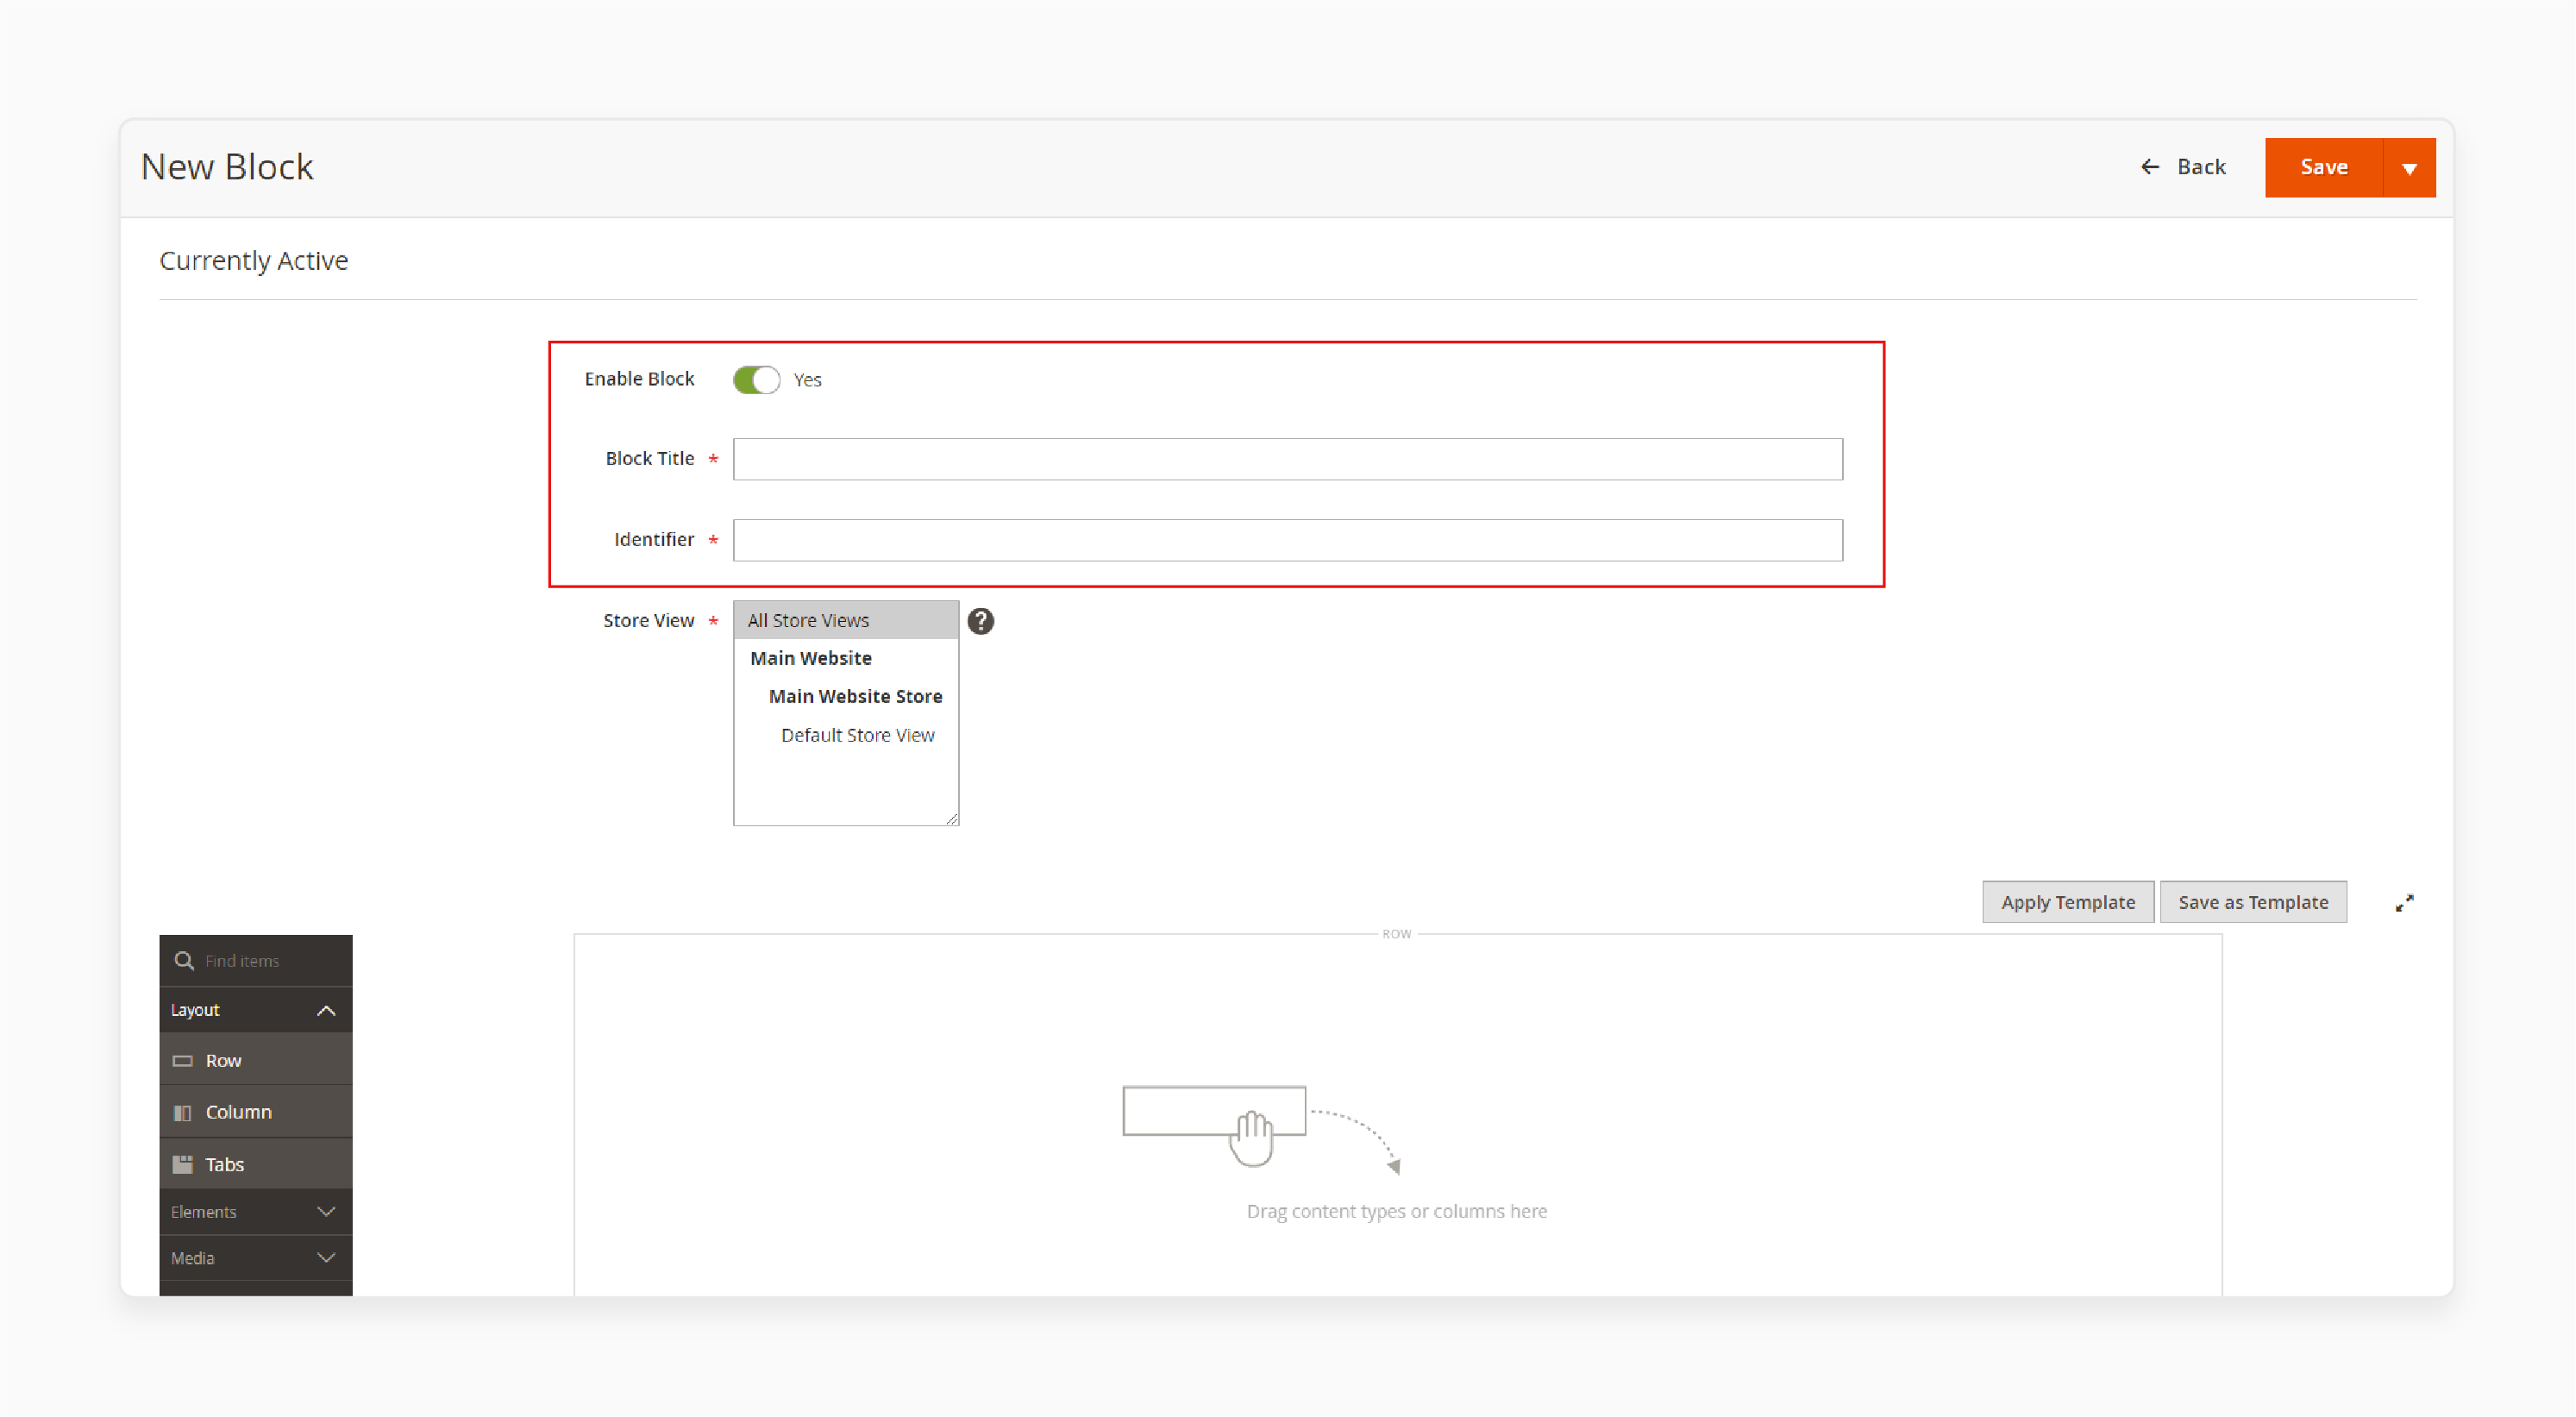Image resolution: width=2576 pixels, height=1417 pixels.
Task: Select the Row layout item
Action: 256,1060
